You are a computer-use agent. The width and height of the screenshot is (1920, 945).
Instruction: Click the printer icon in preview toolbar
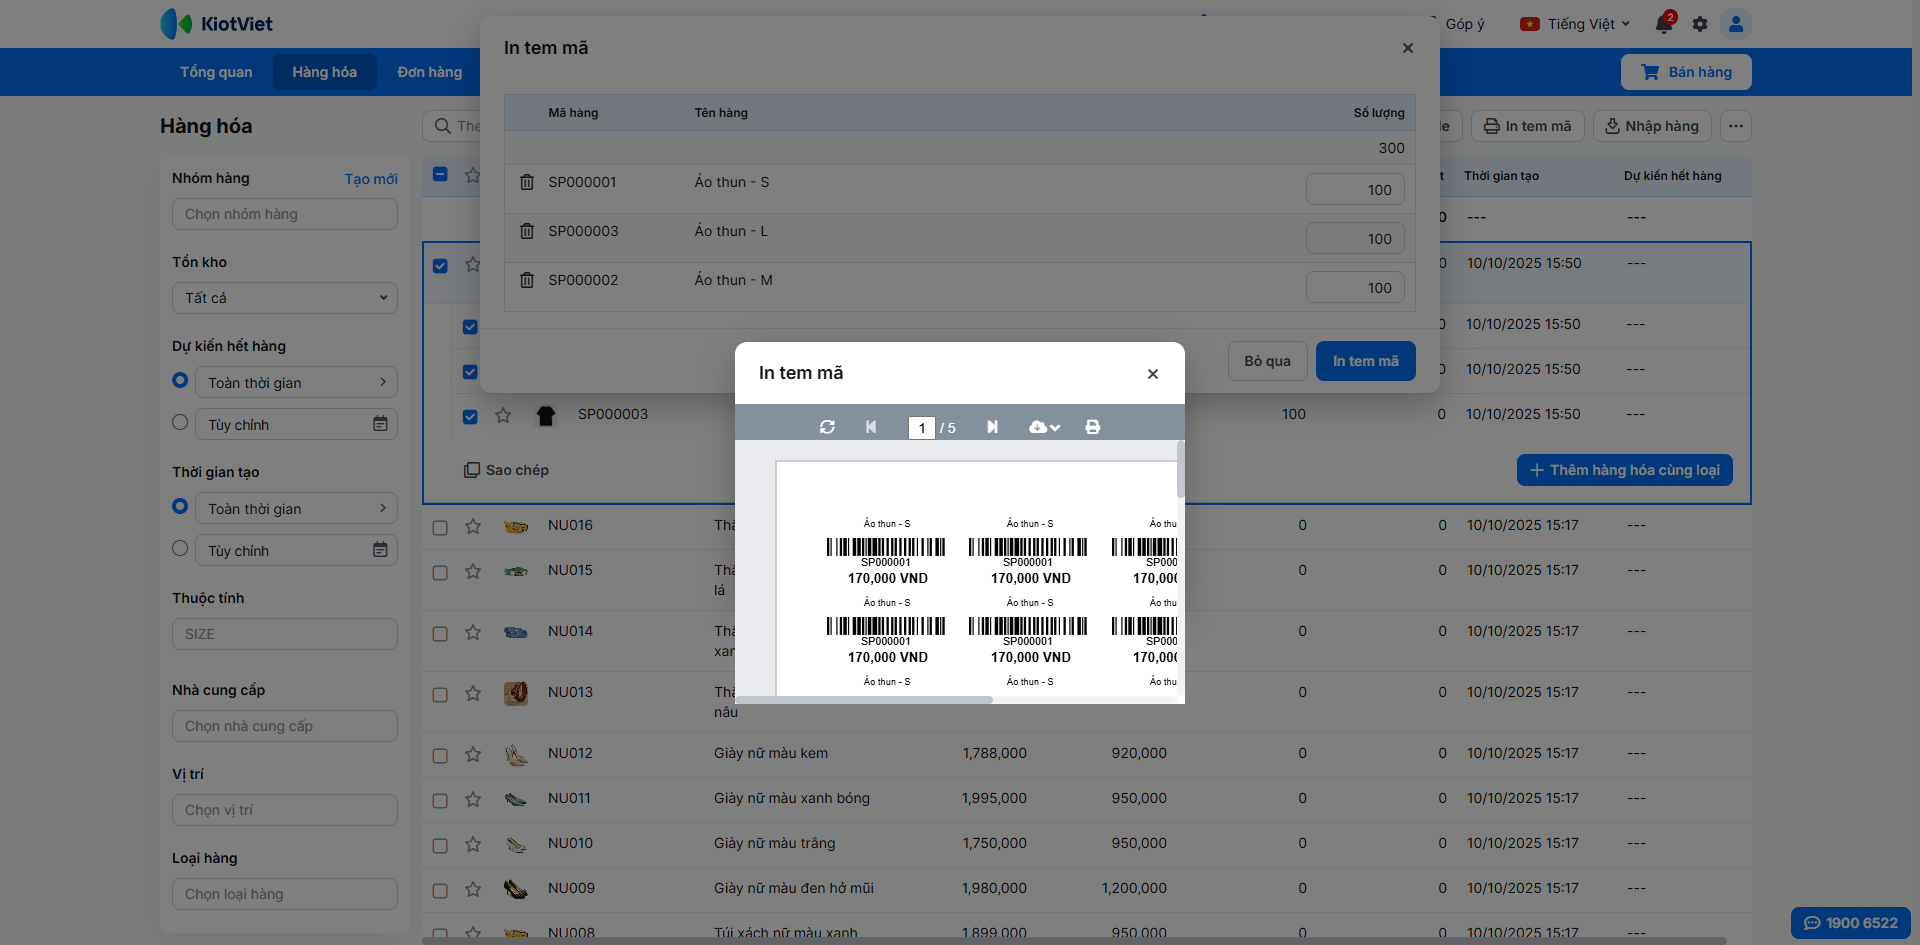click(1093, 427)
